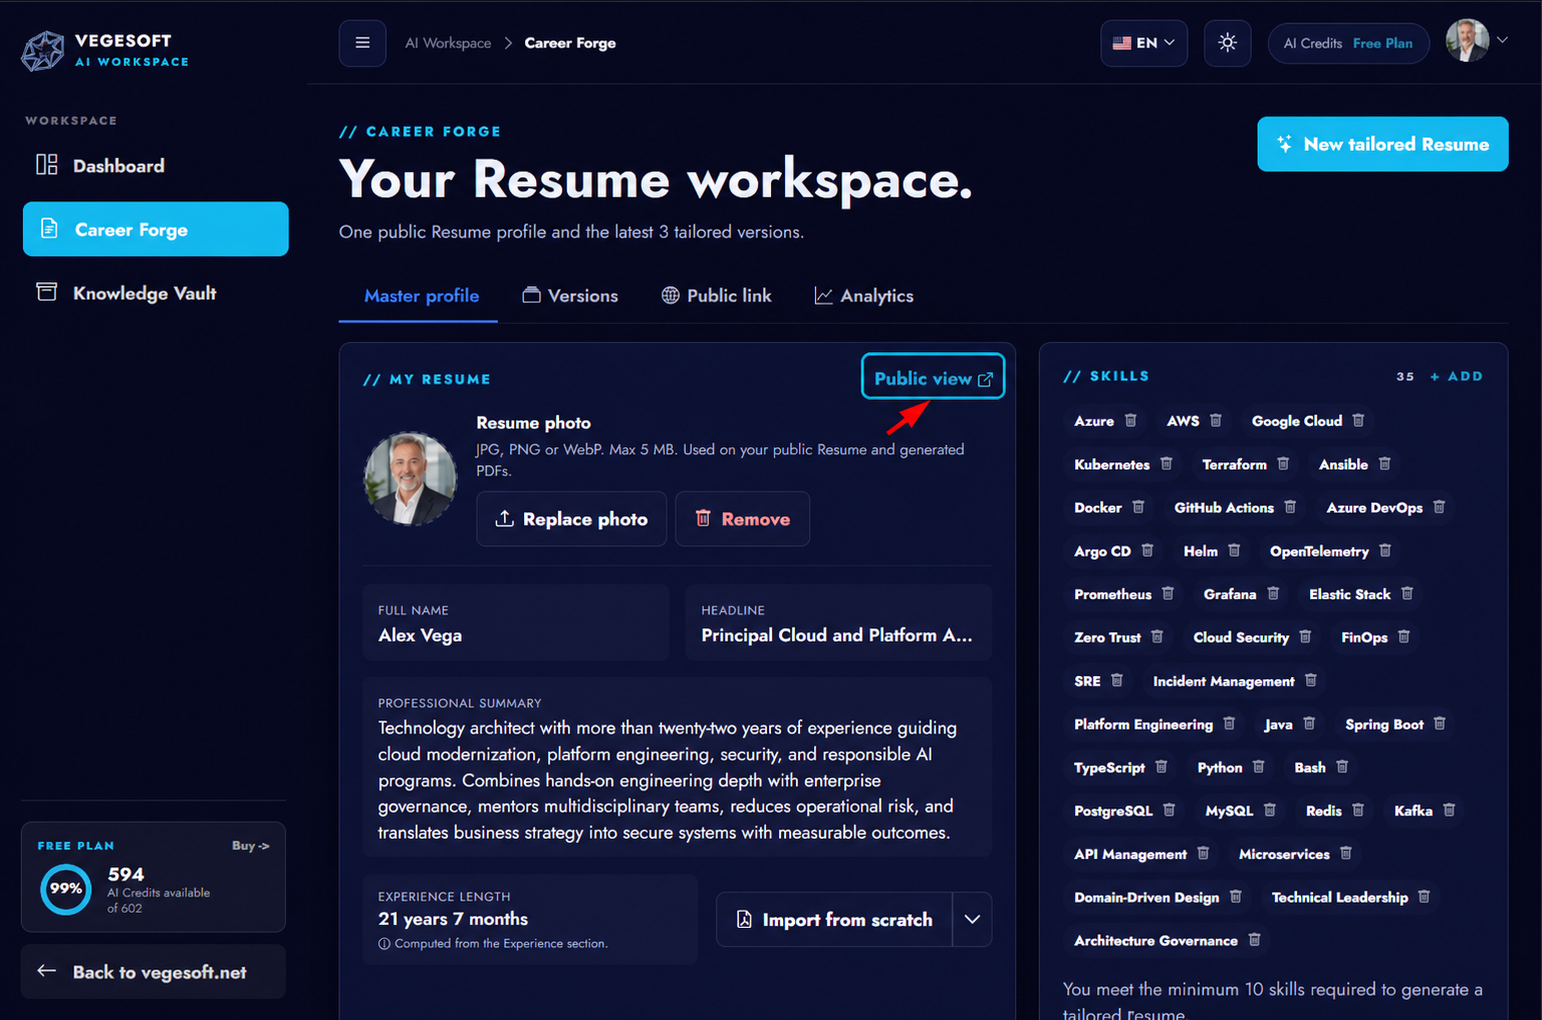Delete the Spring Boot skill trash icon

1440,724
